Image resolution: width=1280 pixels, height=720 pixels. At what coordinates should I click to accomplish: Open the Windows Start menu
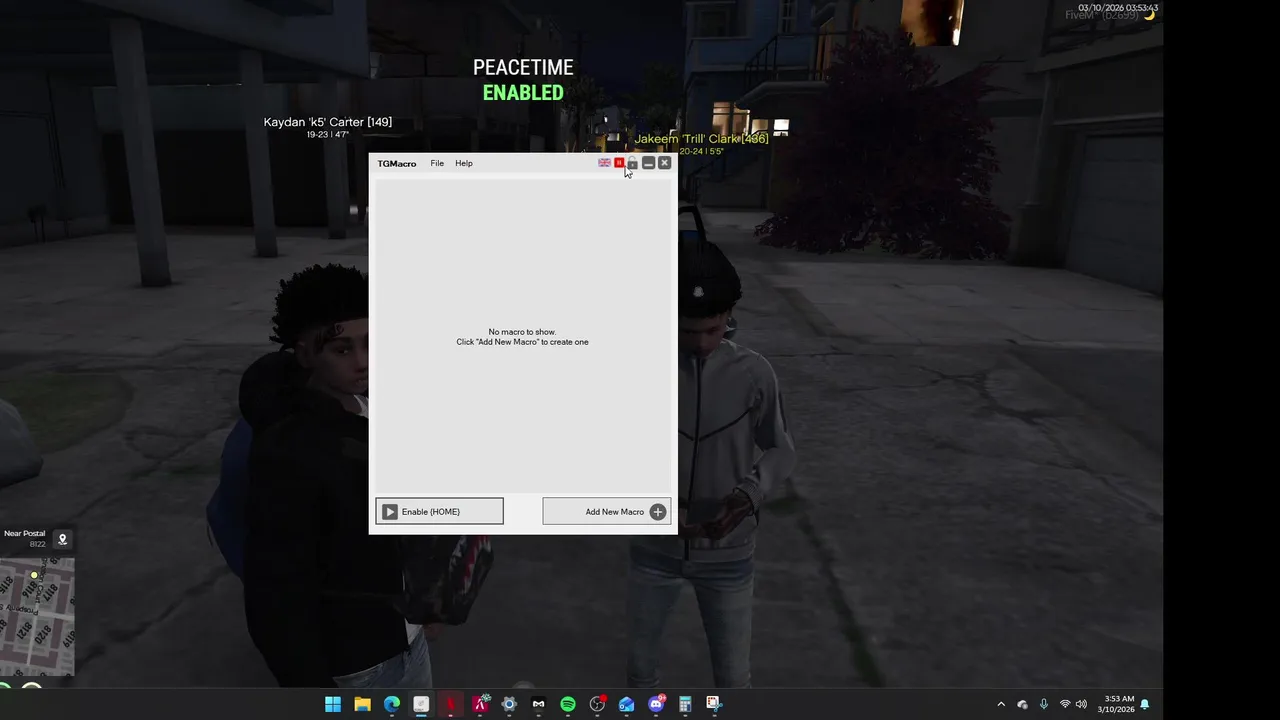(x=333, y=704)
